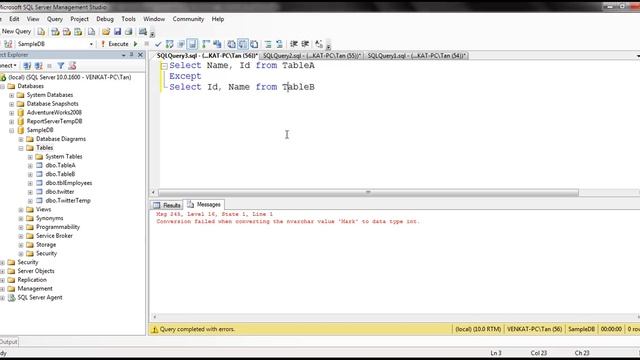Open the Query menu
The width and height of the screenshot is (640, 360).
click(55, 19)
